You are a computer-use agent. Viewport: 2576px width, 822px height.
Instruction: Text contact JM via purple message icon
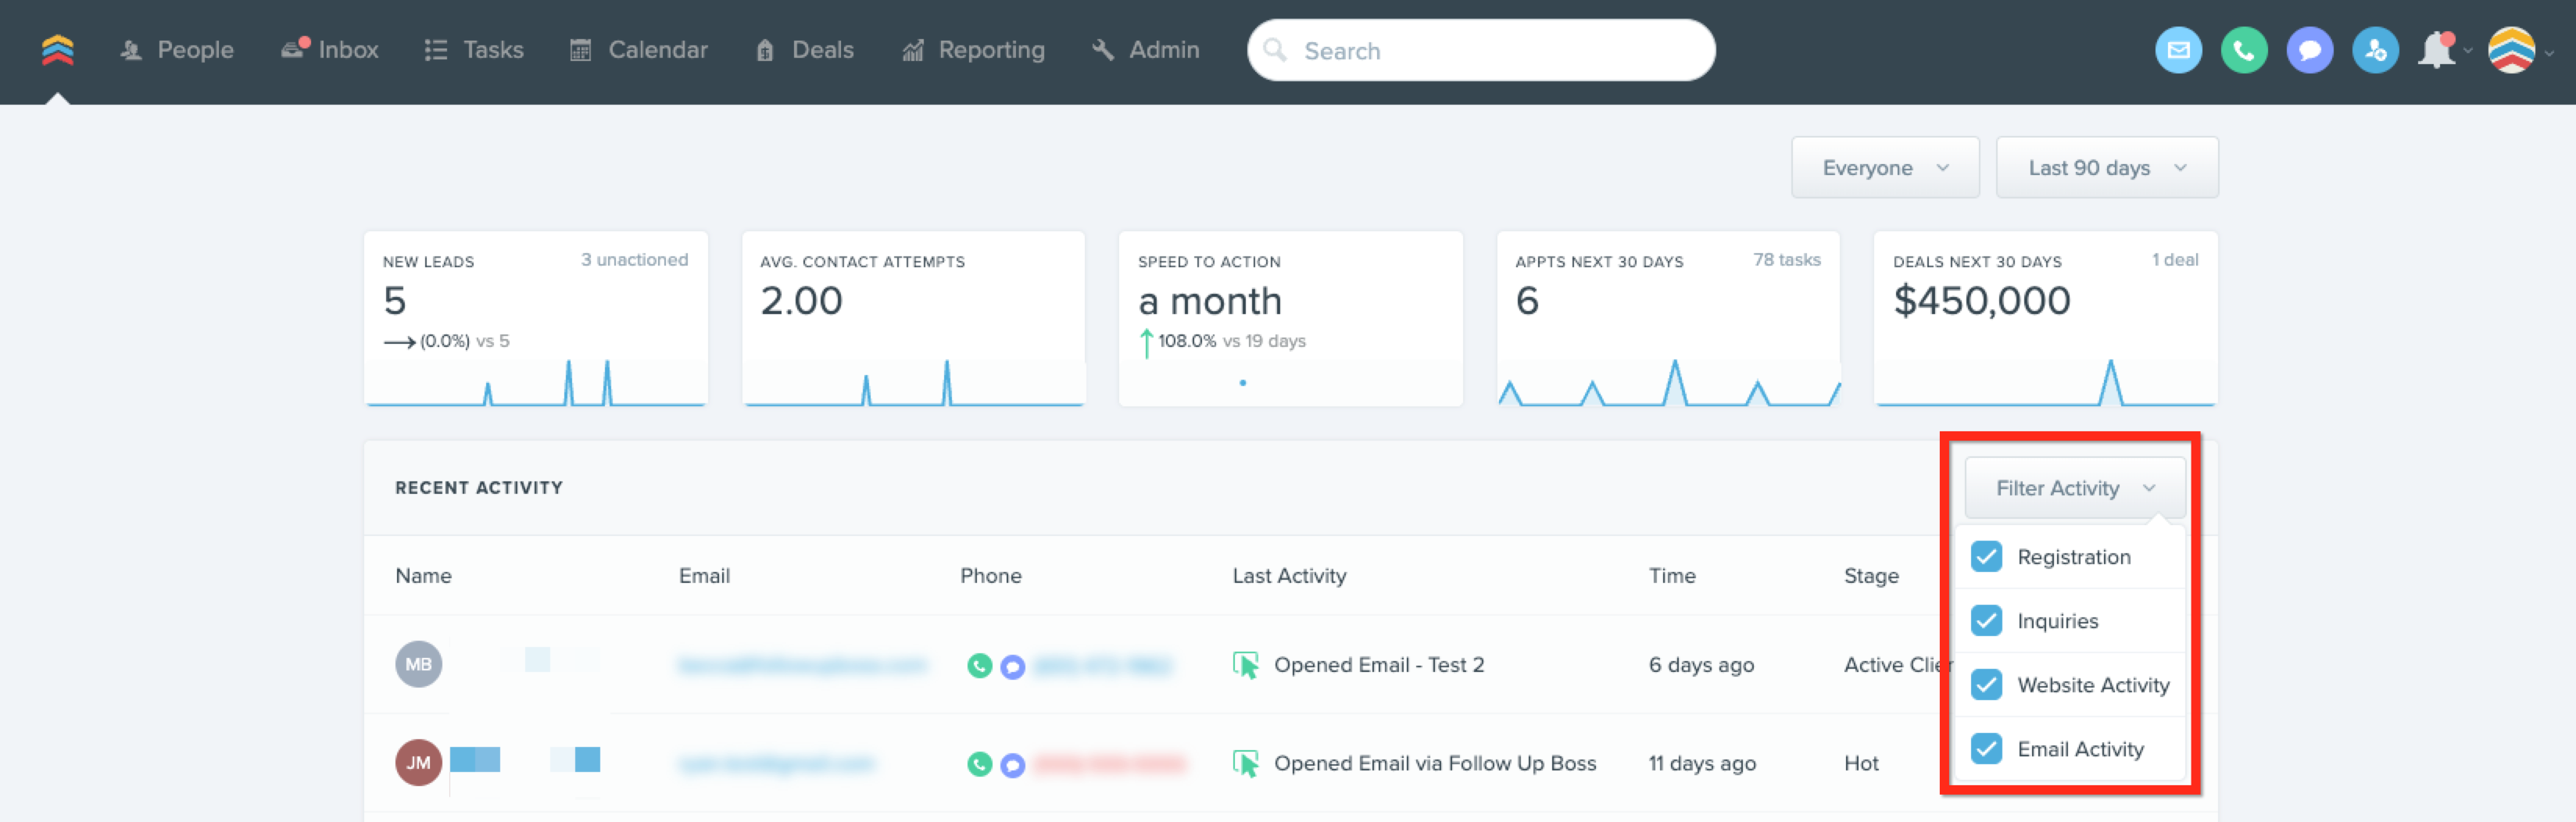click(x=1013, y=765)
